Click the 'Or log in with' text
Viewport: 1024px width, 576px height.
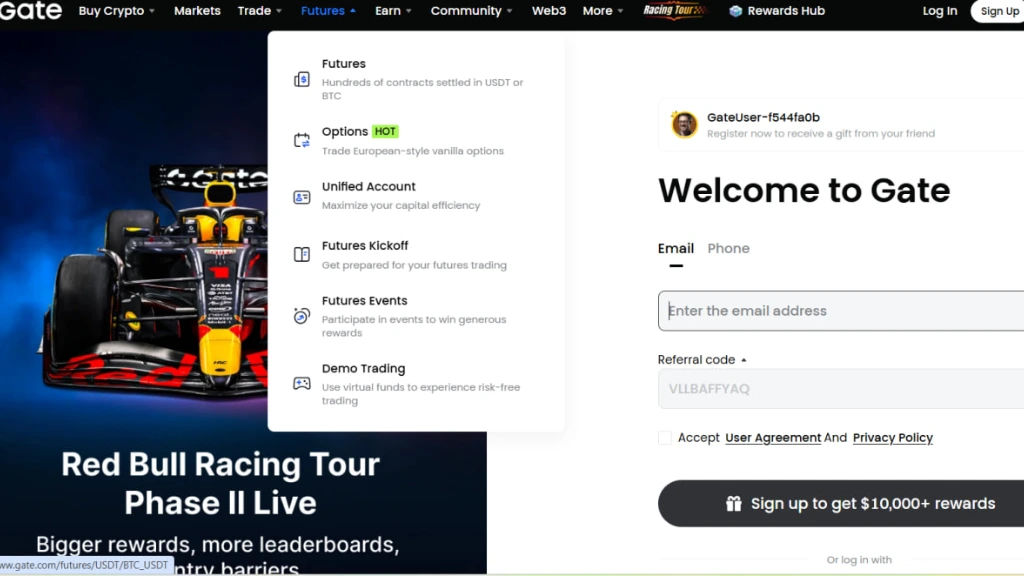(x=859, y=560)
